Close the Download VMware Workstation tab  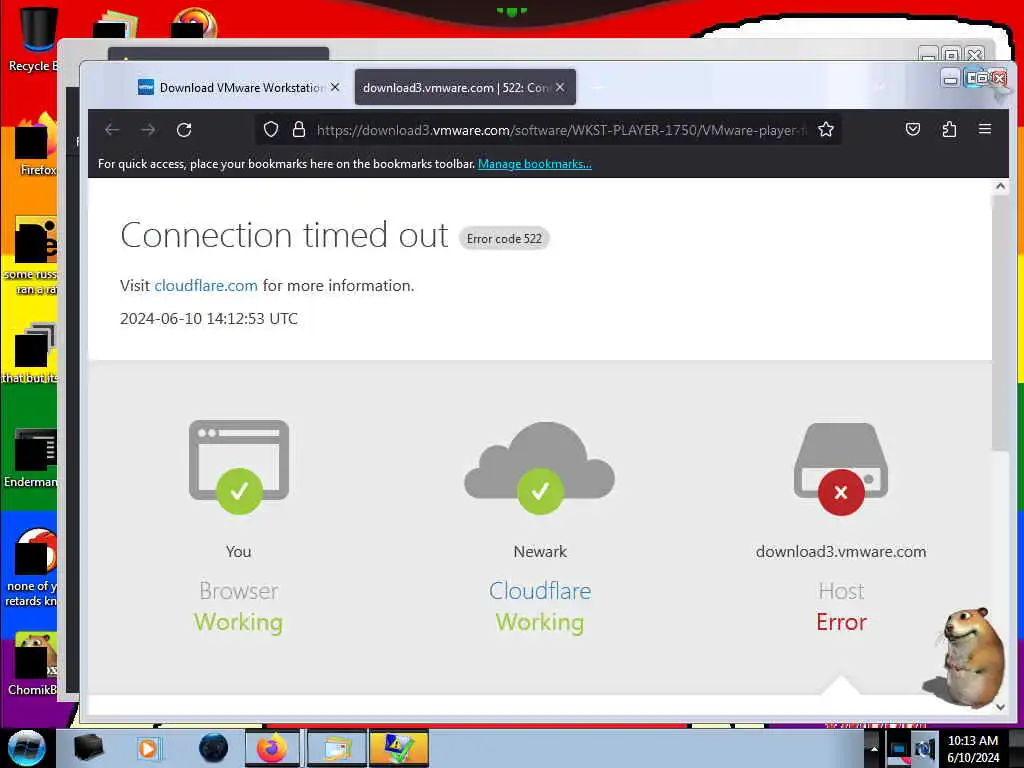click(x=335, y=87)
